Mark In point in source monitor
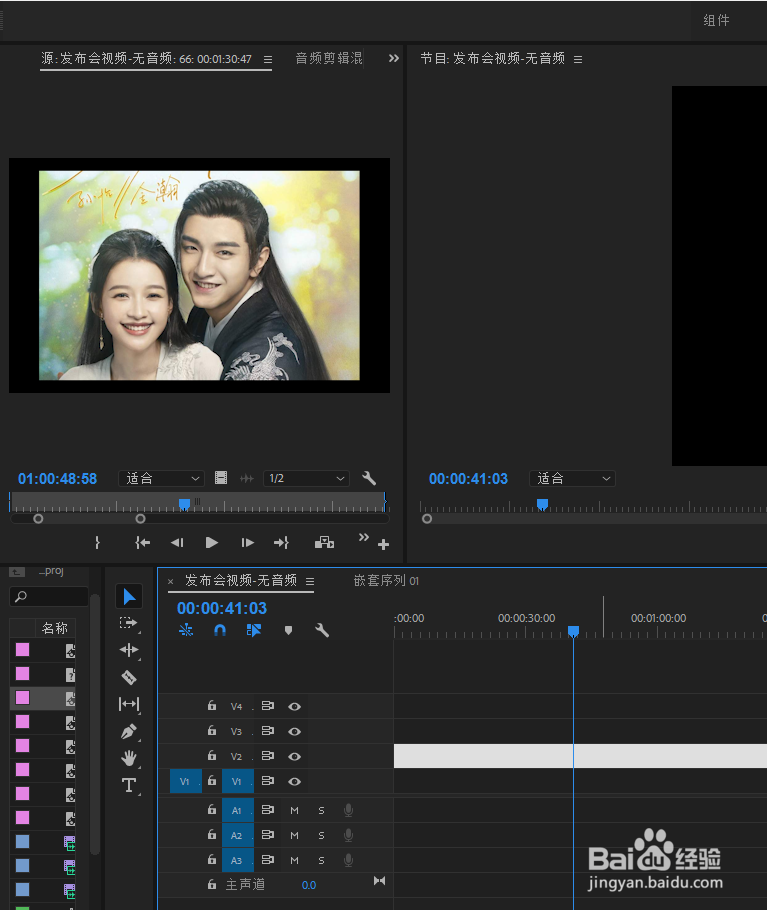This screenshot has width=767, height=910. pos(97,543)
